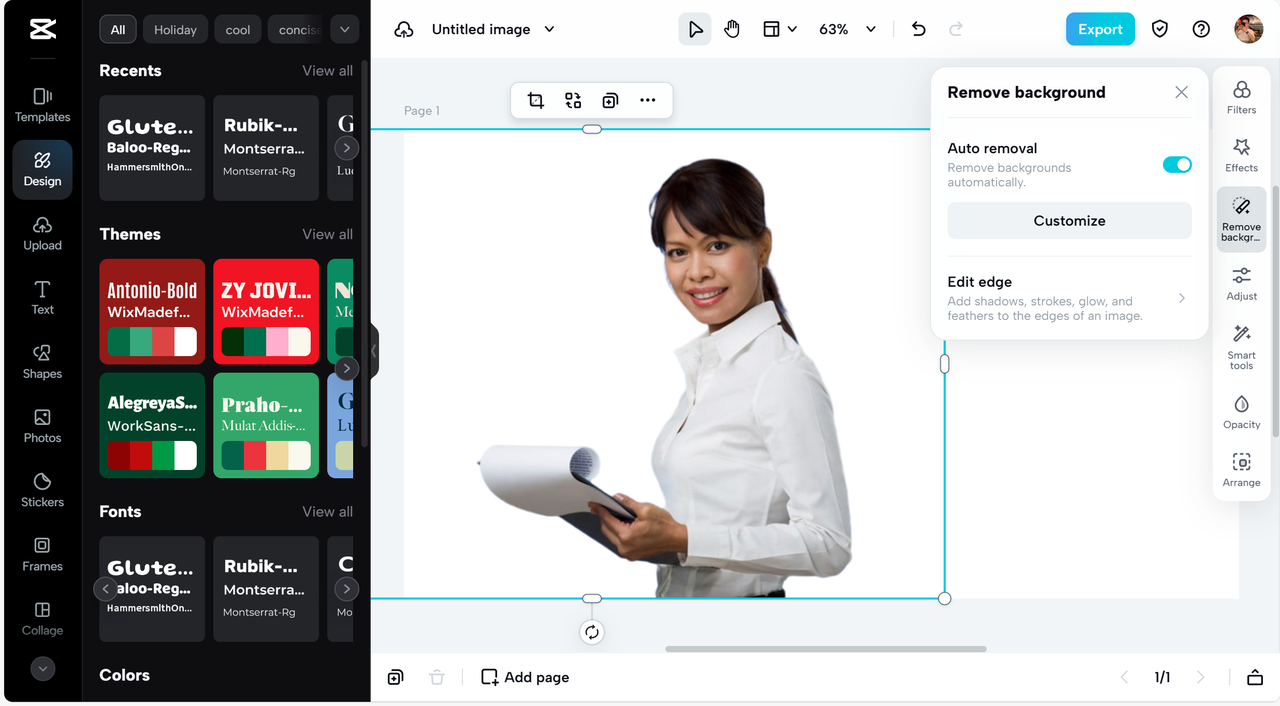1280x706 pixels.
Task: Open the Help question mark icon
Action: point(1201,29)
